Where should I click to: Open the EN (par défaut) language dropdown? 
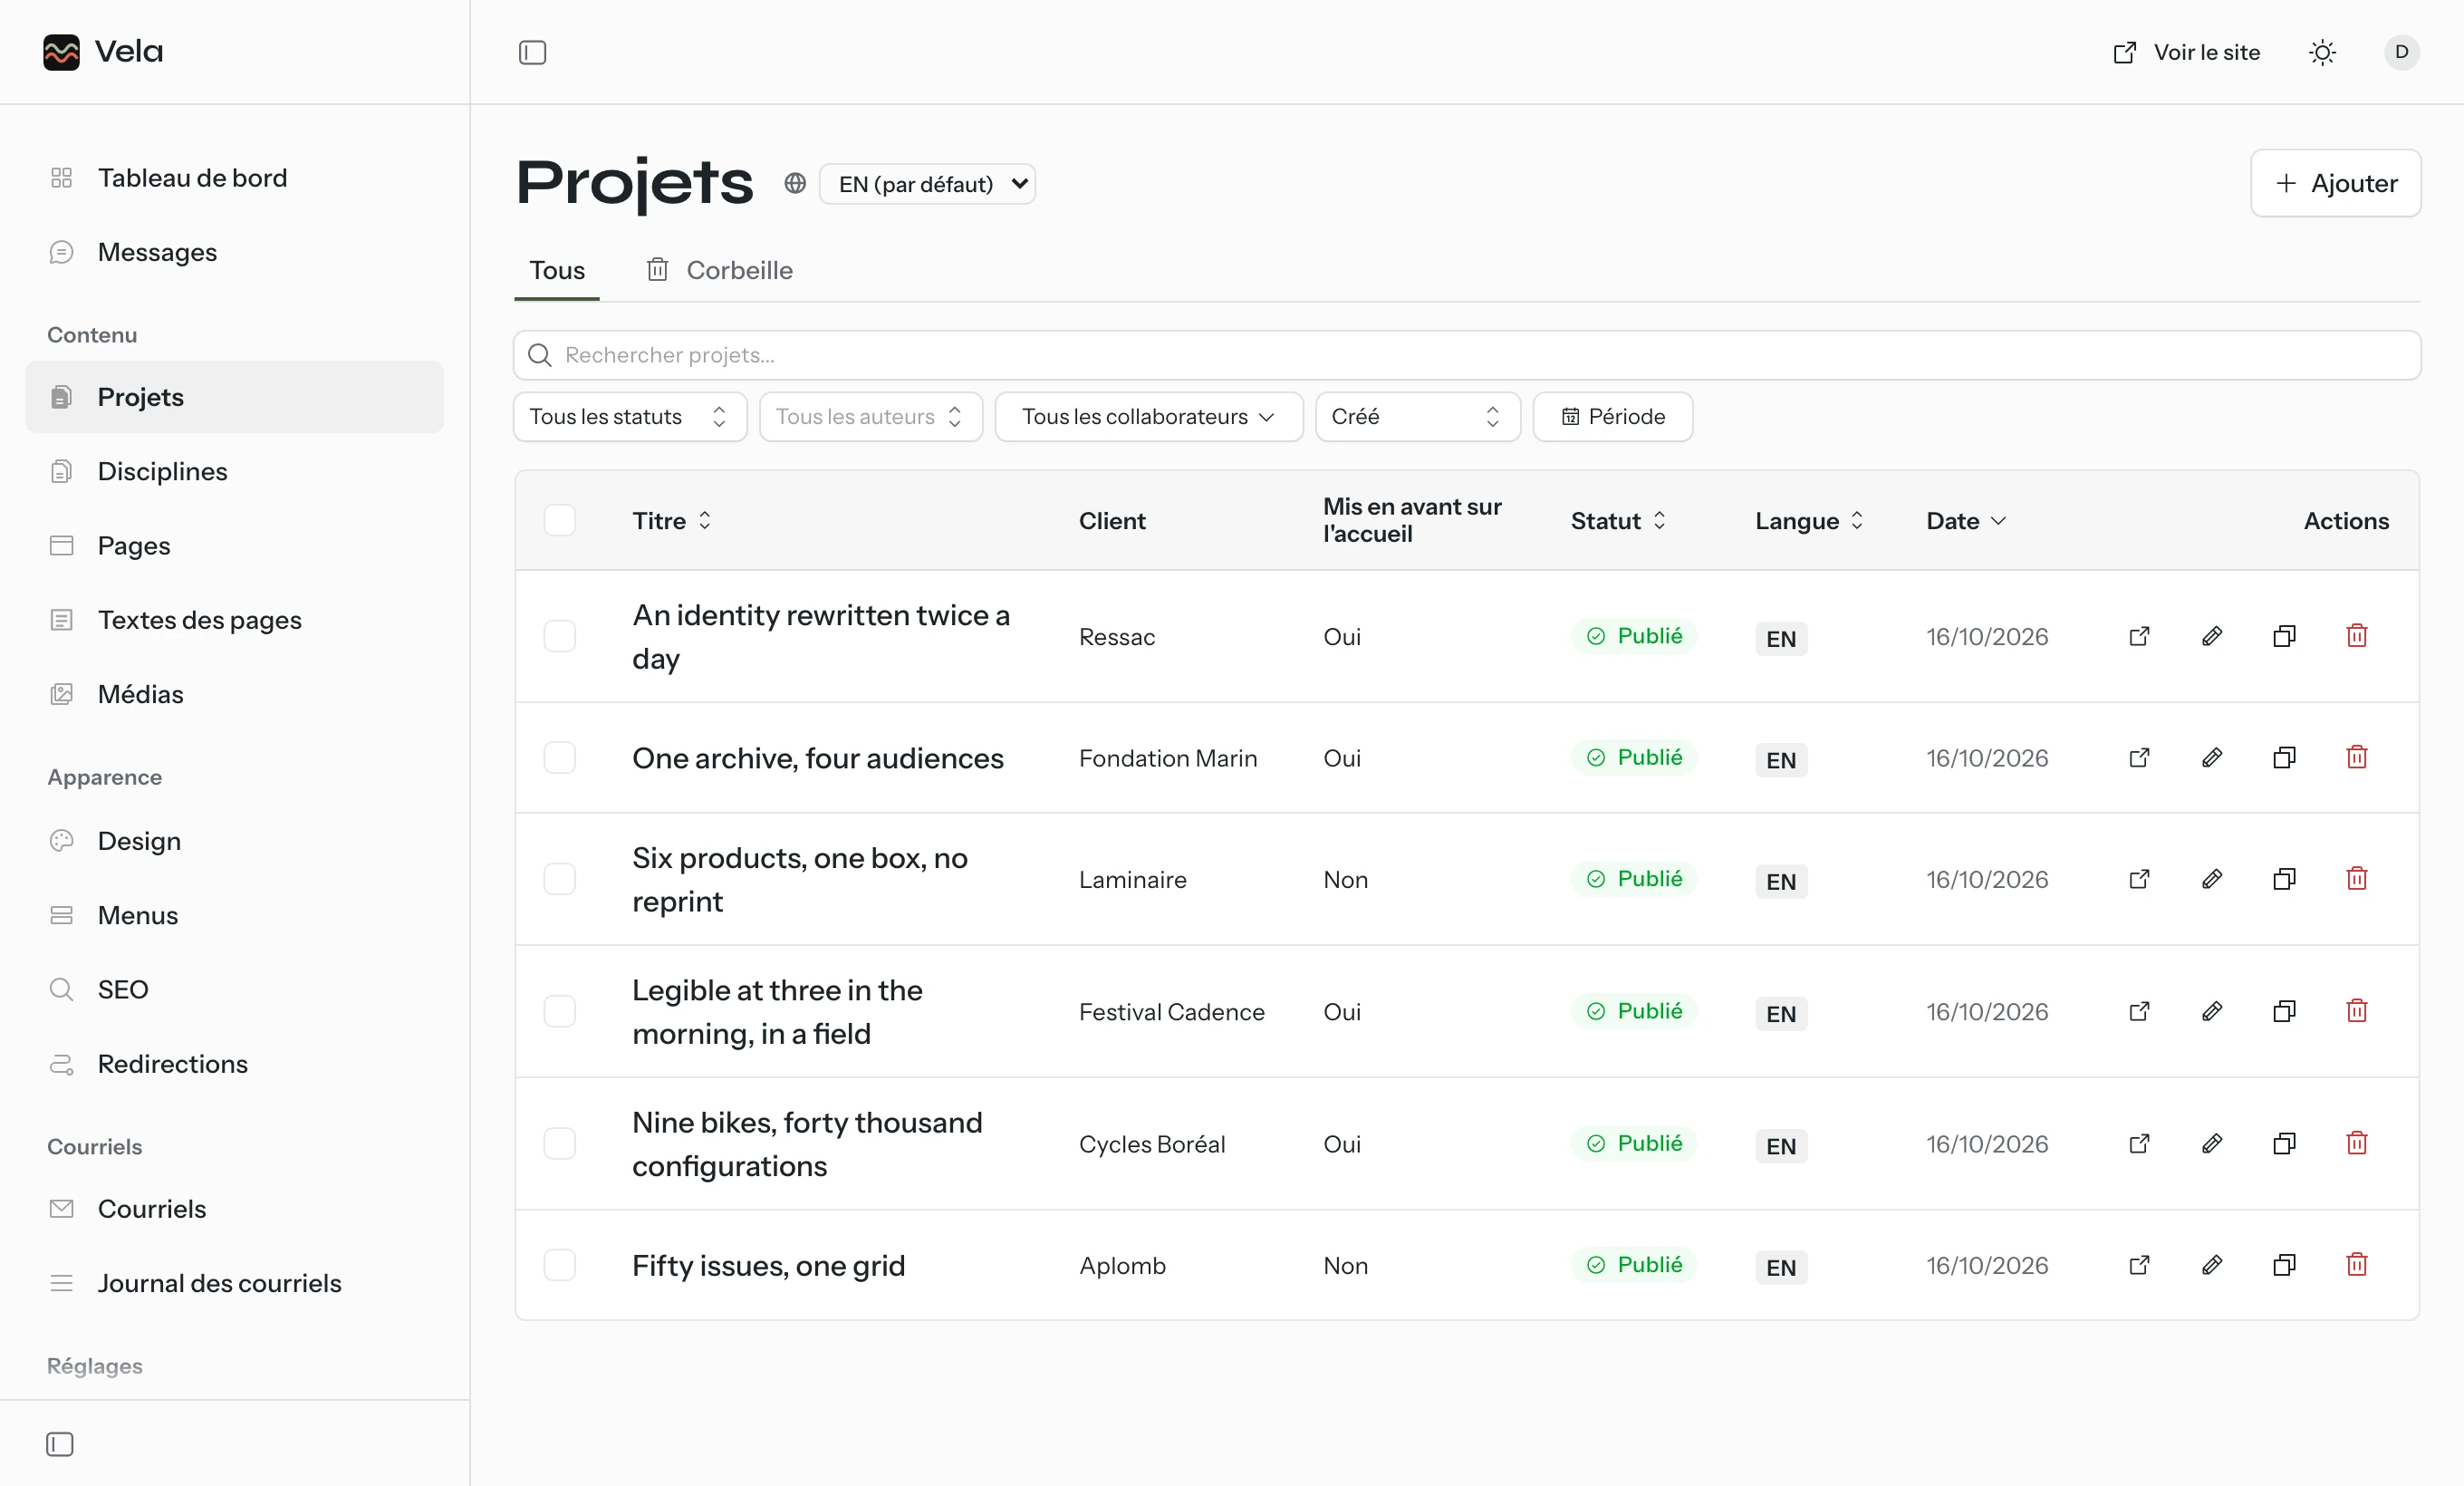[927, 184]
